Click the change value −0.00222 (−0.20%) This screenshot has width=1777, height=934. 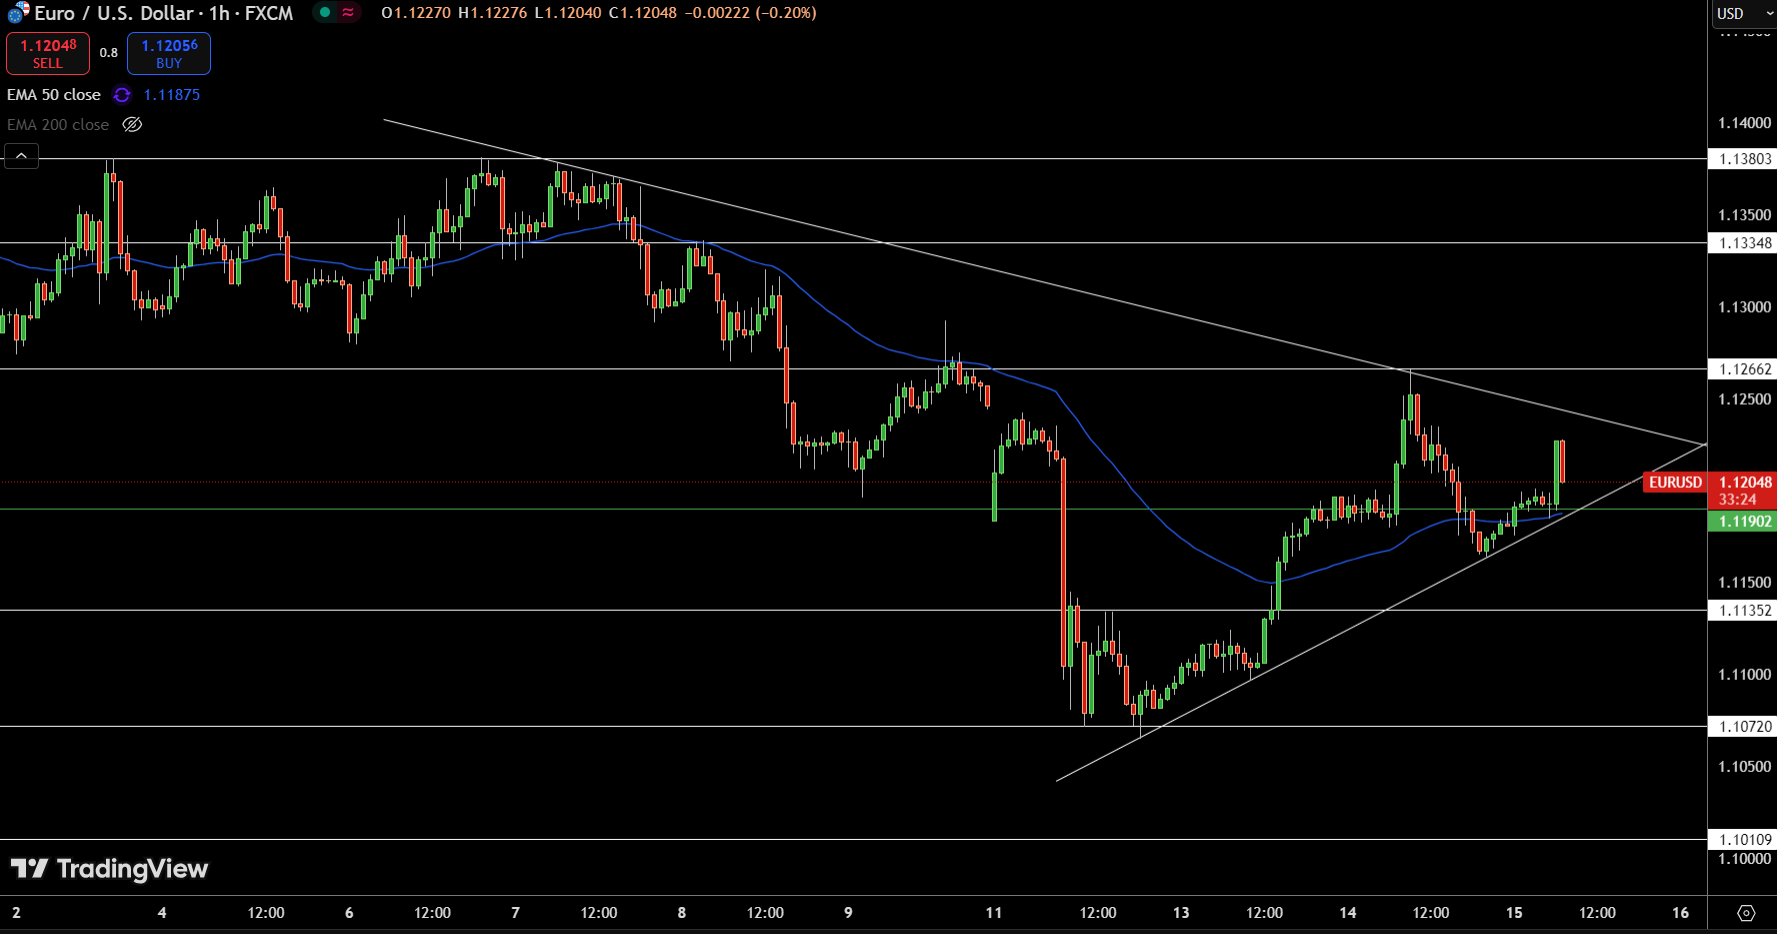coord(750,13)
